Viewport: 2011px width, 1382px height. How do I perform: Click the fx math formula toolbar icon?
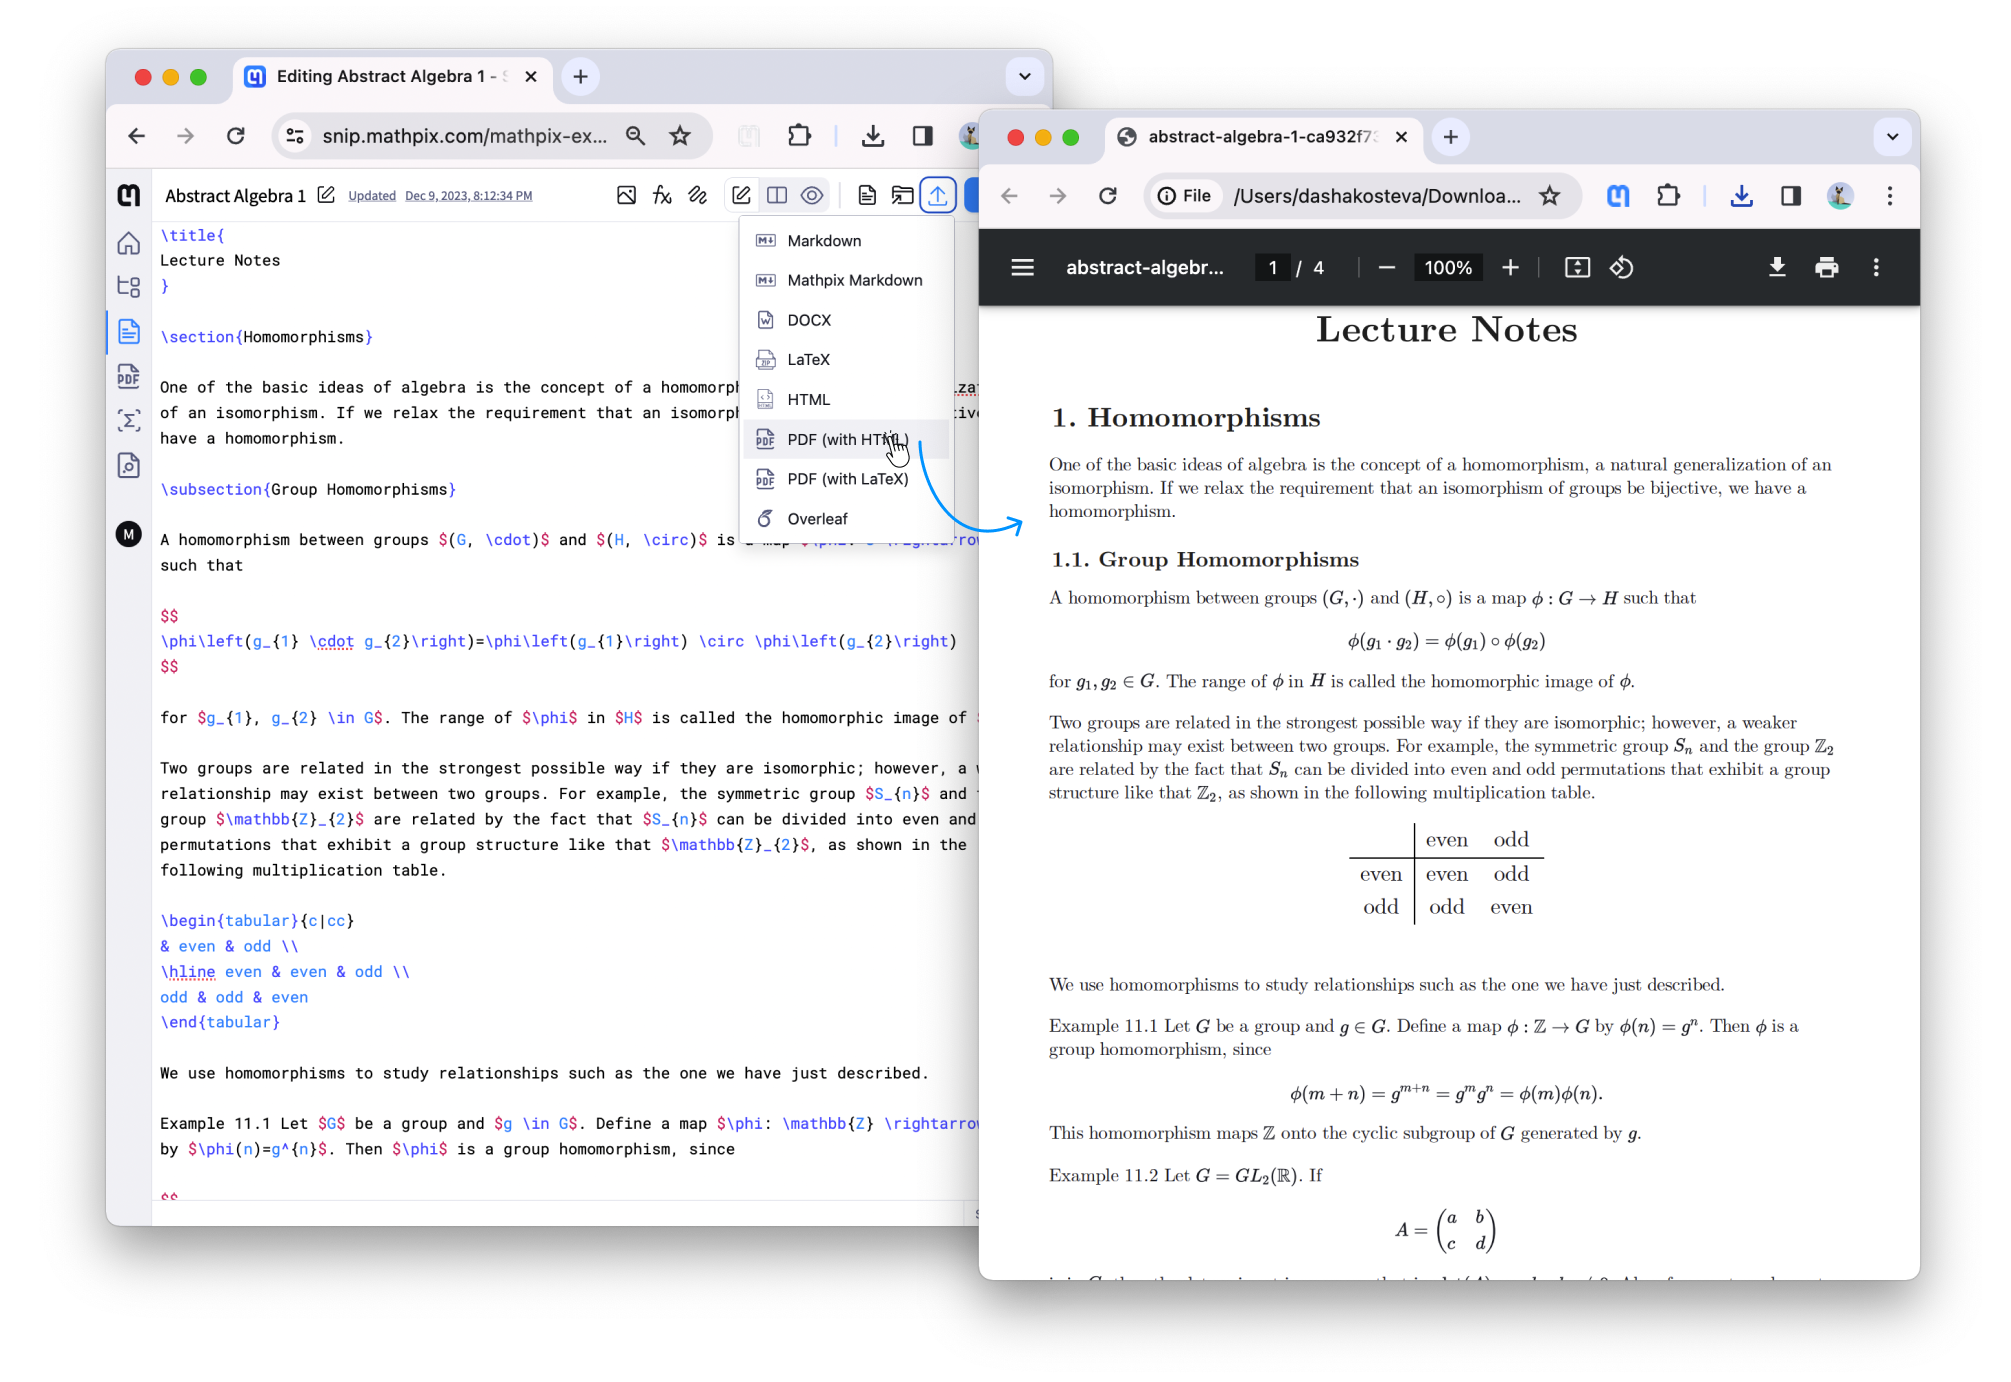click(662, 195)
